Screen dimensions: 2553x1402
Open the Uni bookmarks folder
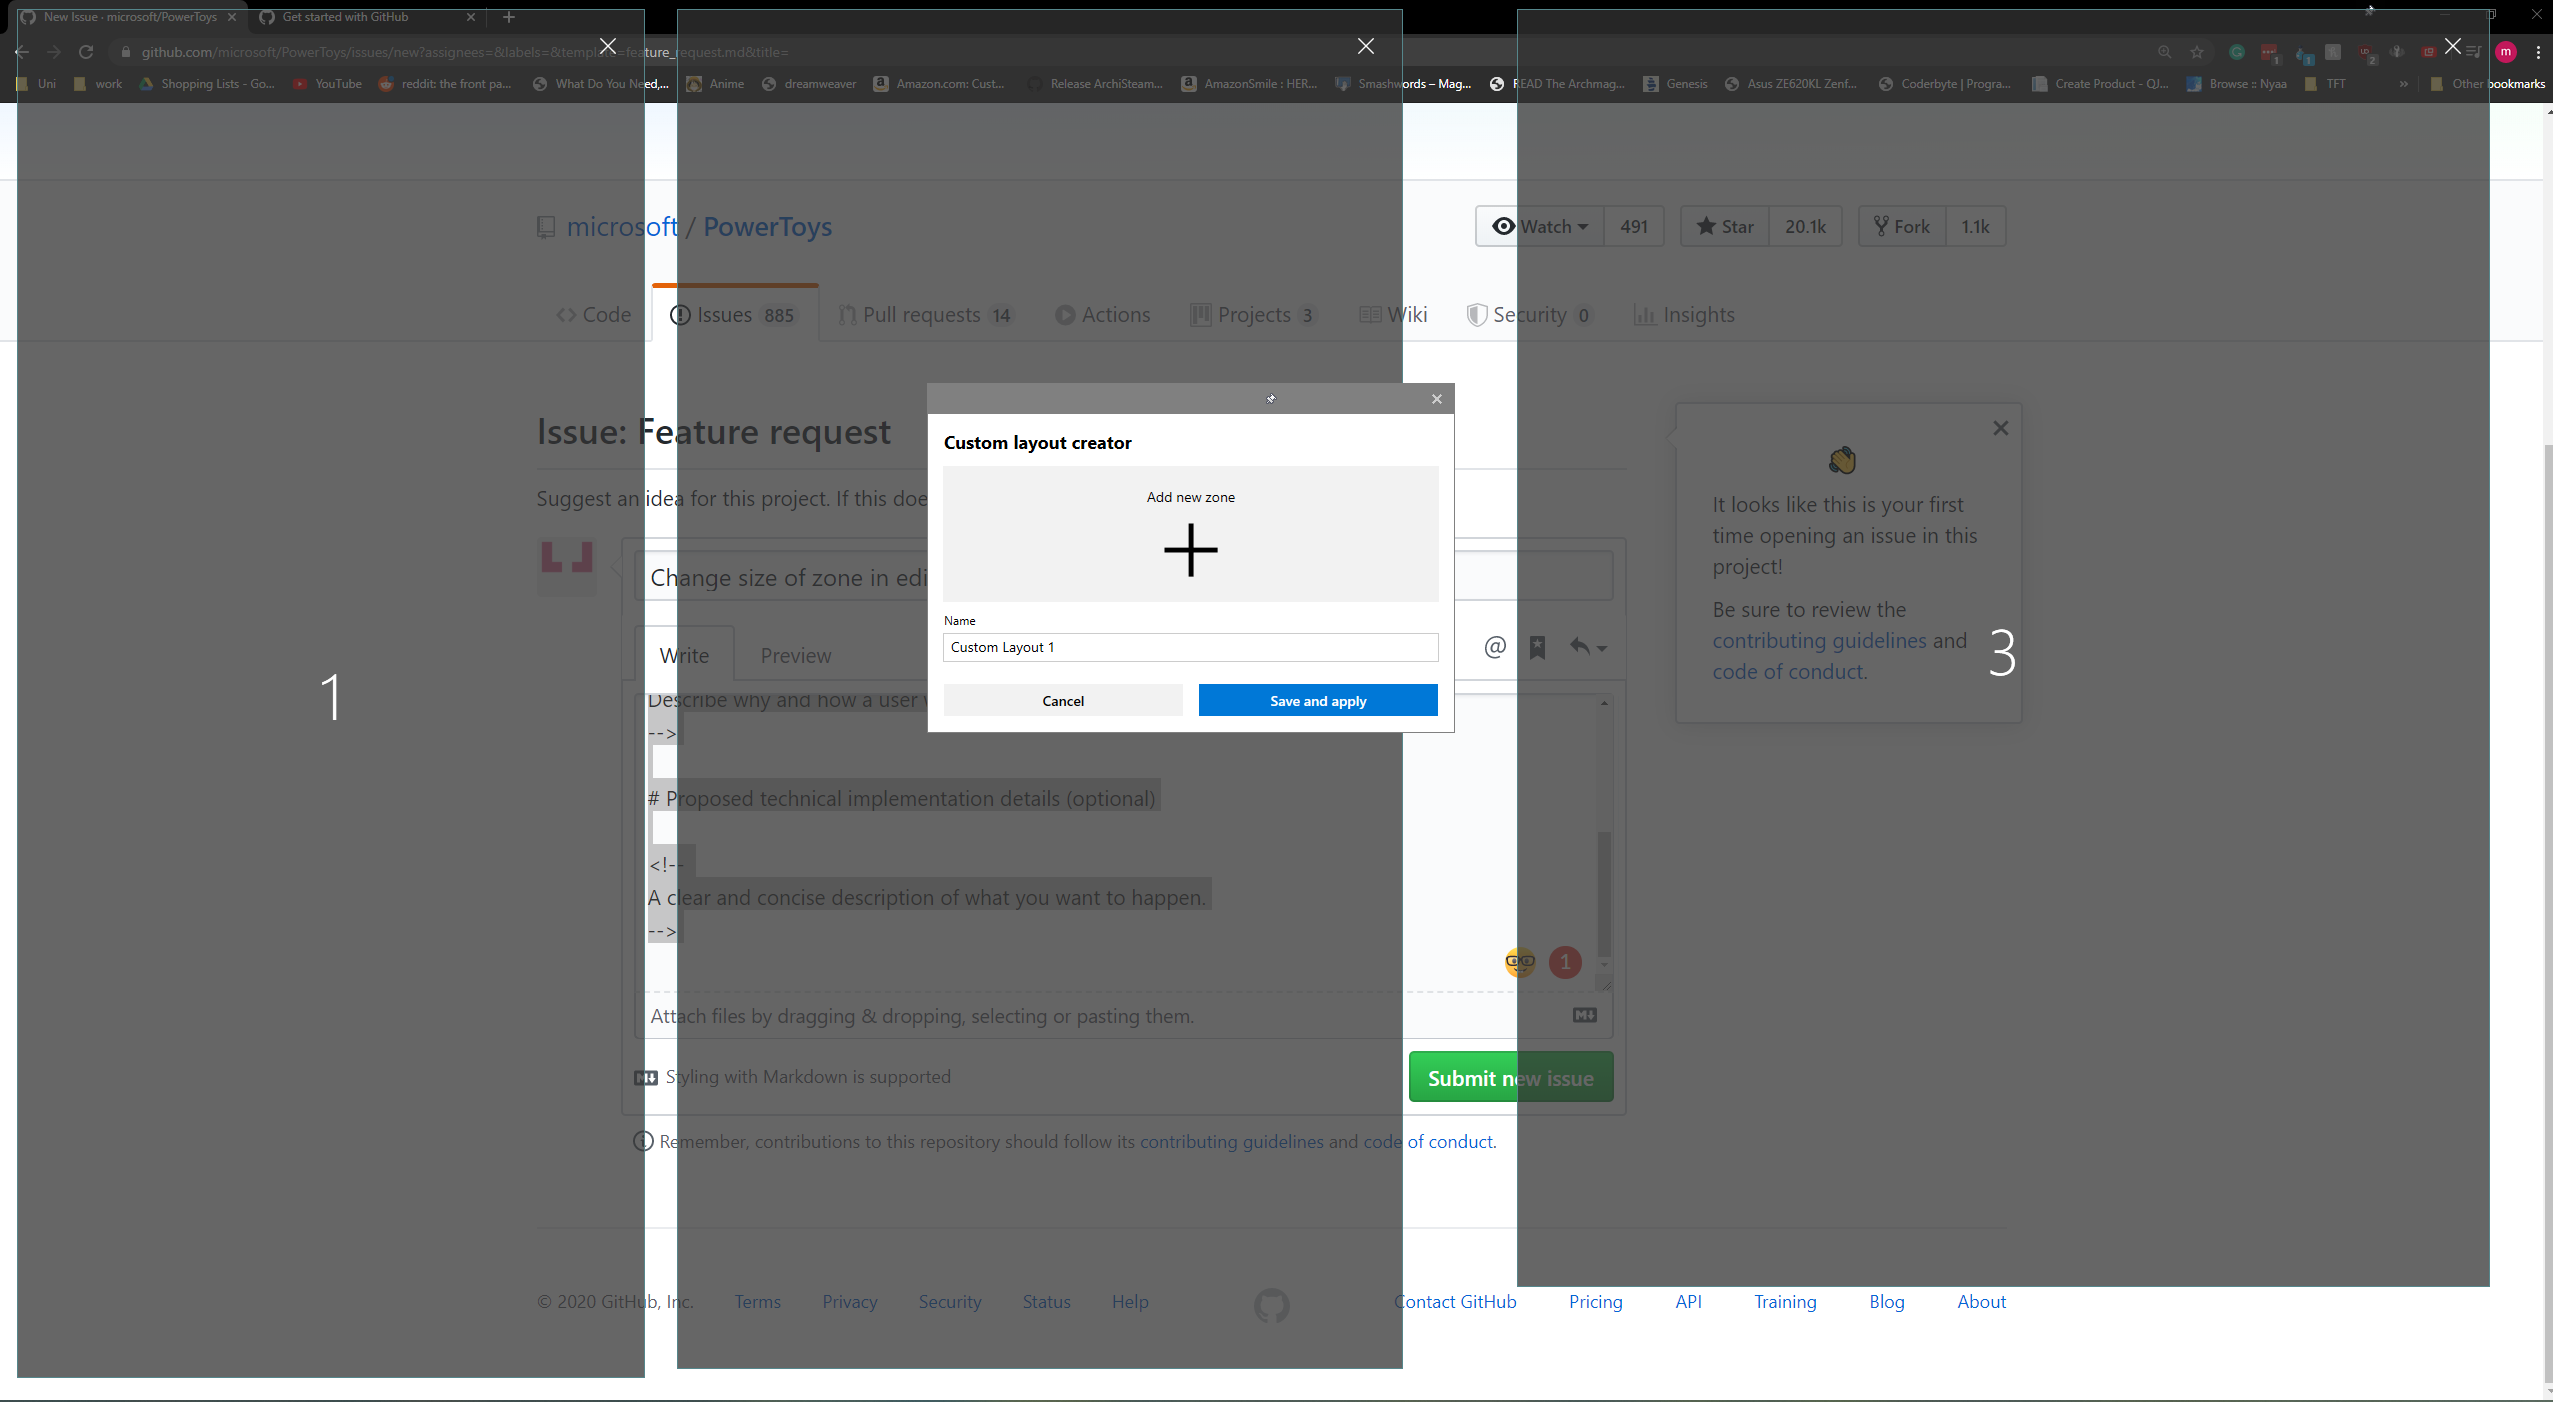[x=36, y=84]
